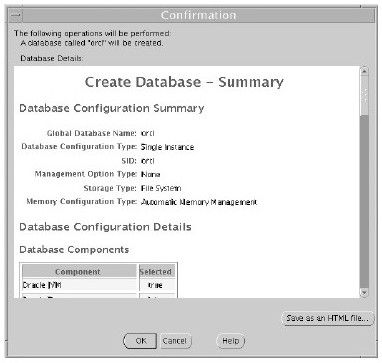Click the File System value
Viewport: 382px width, 363px height.
pos(161,188)
